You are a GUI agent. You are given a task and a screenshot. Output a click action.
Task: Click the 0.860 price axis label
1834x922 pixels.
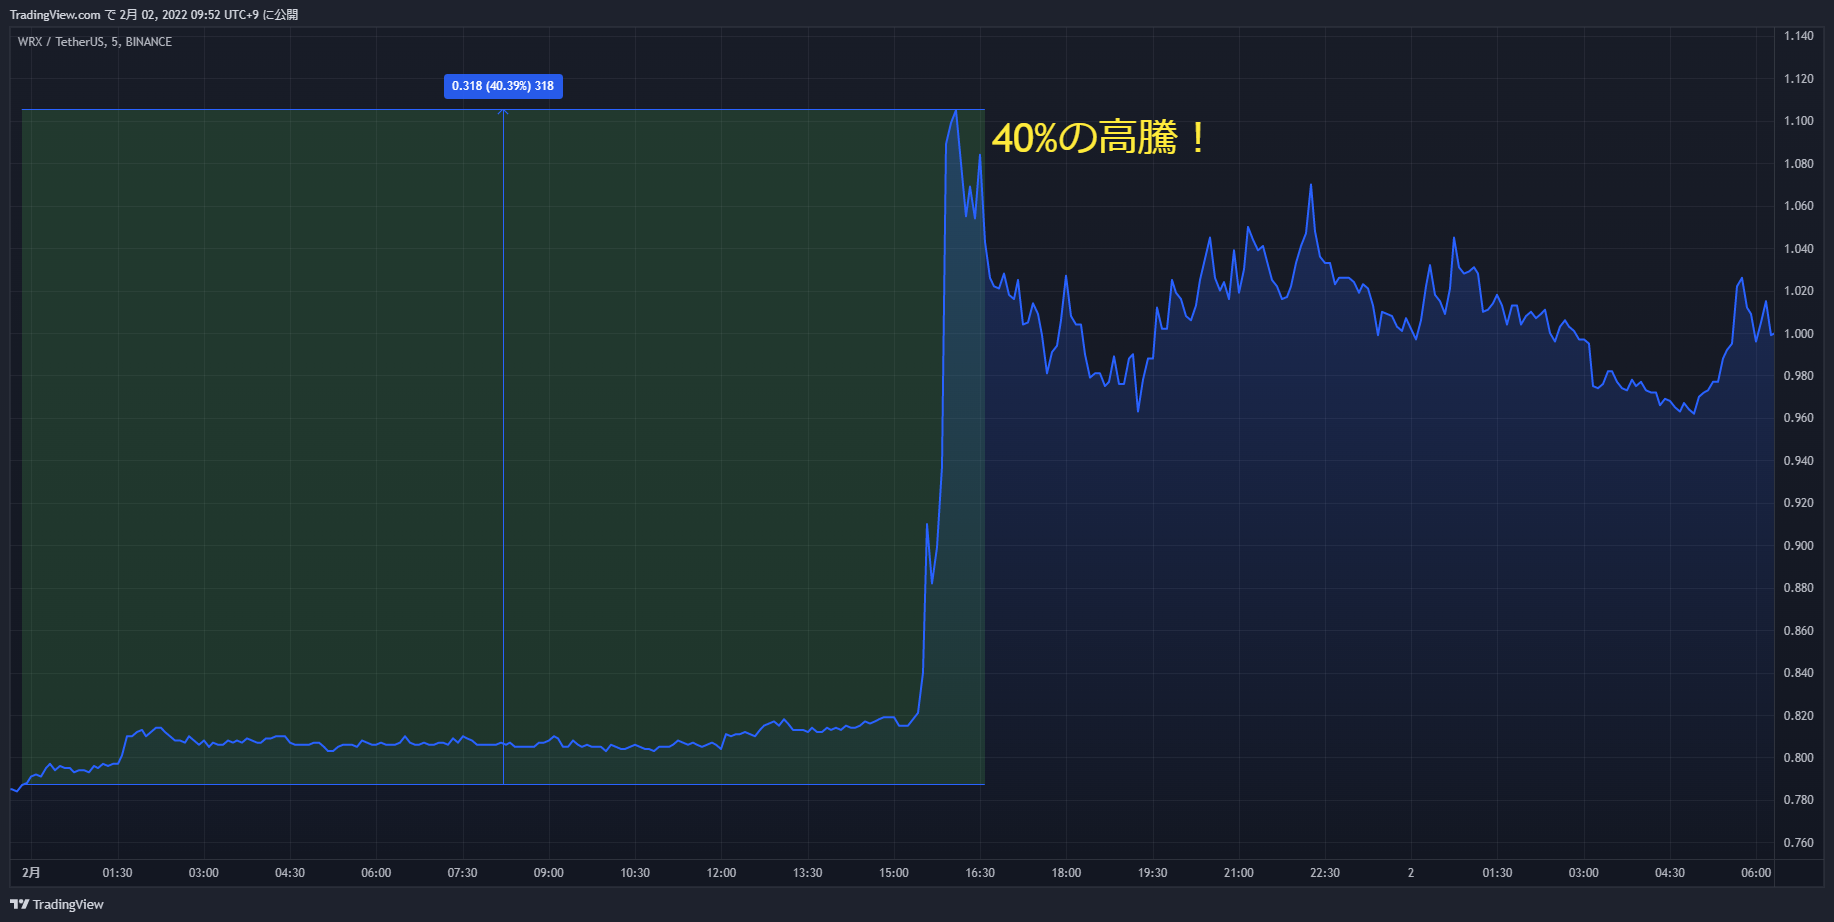[x=1798, y=631]
